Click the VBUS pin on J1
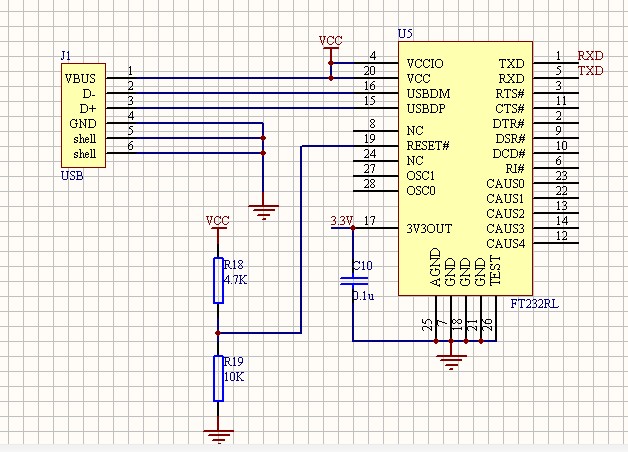Image resolution: width=628 pixels, height=452 pixels. pyautogui.click(x=81, y=78)
